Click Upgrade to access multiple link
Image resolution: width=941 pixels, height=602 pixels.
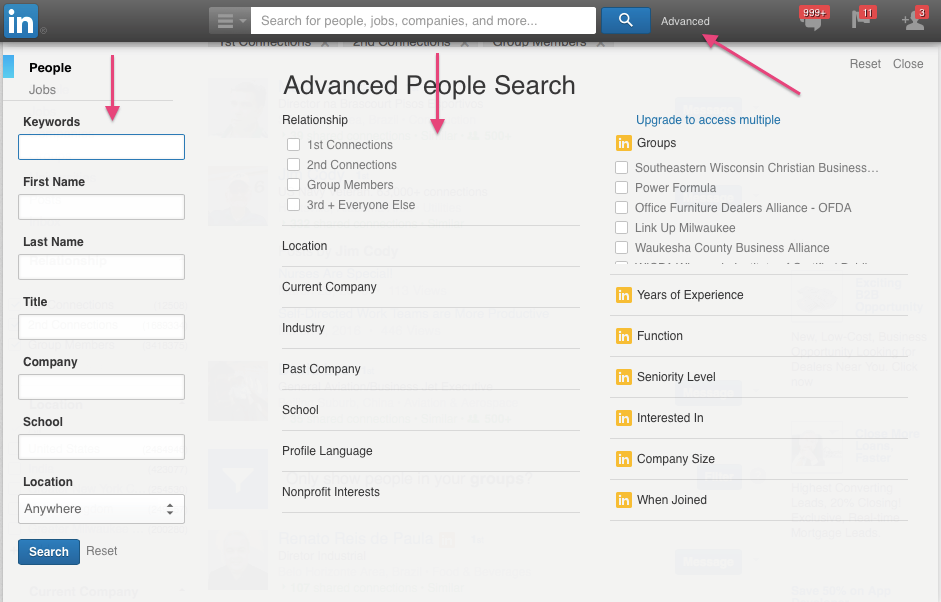pos(708,120)
